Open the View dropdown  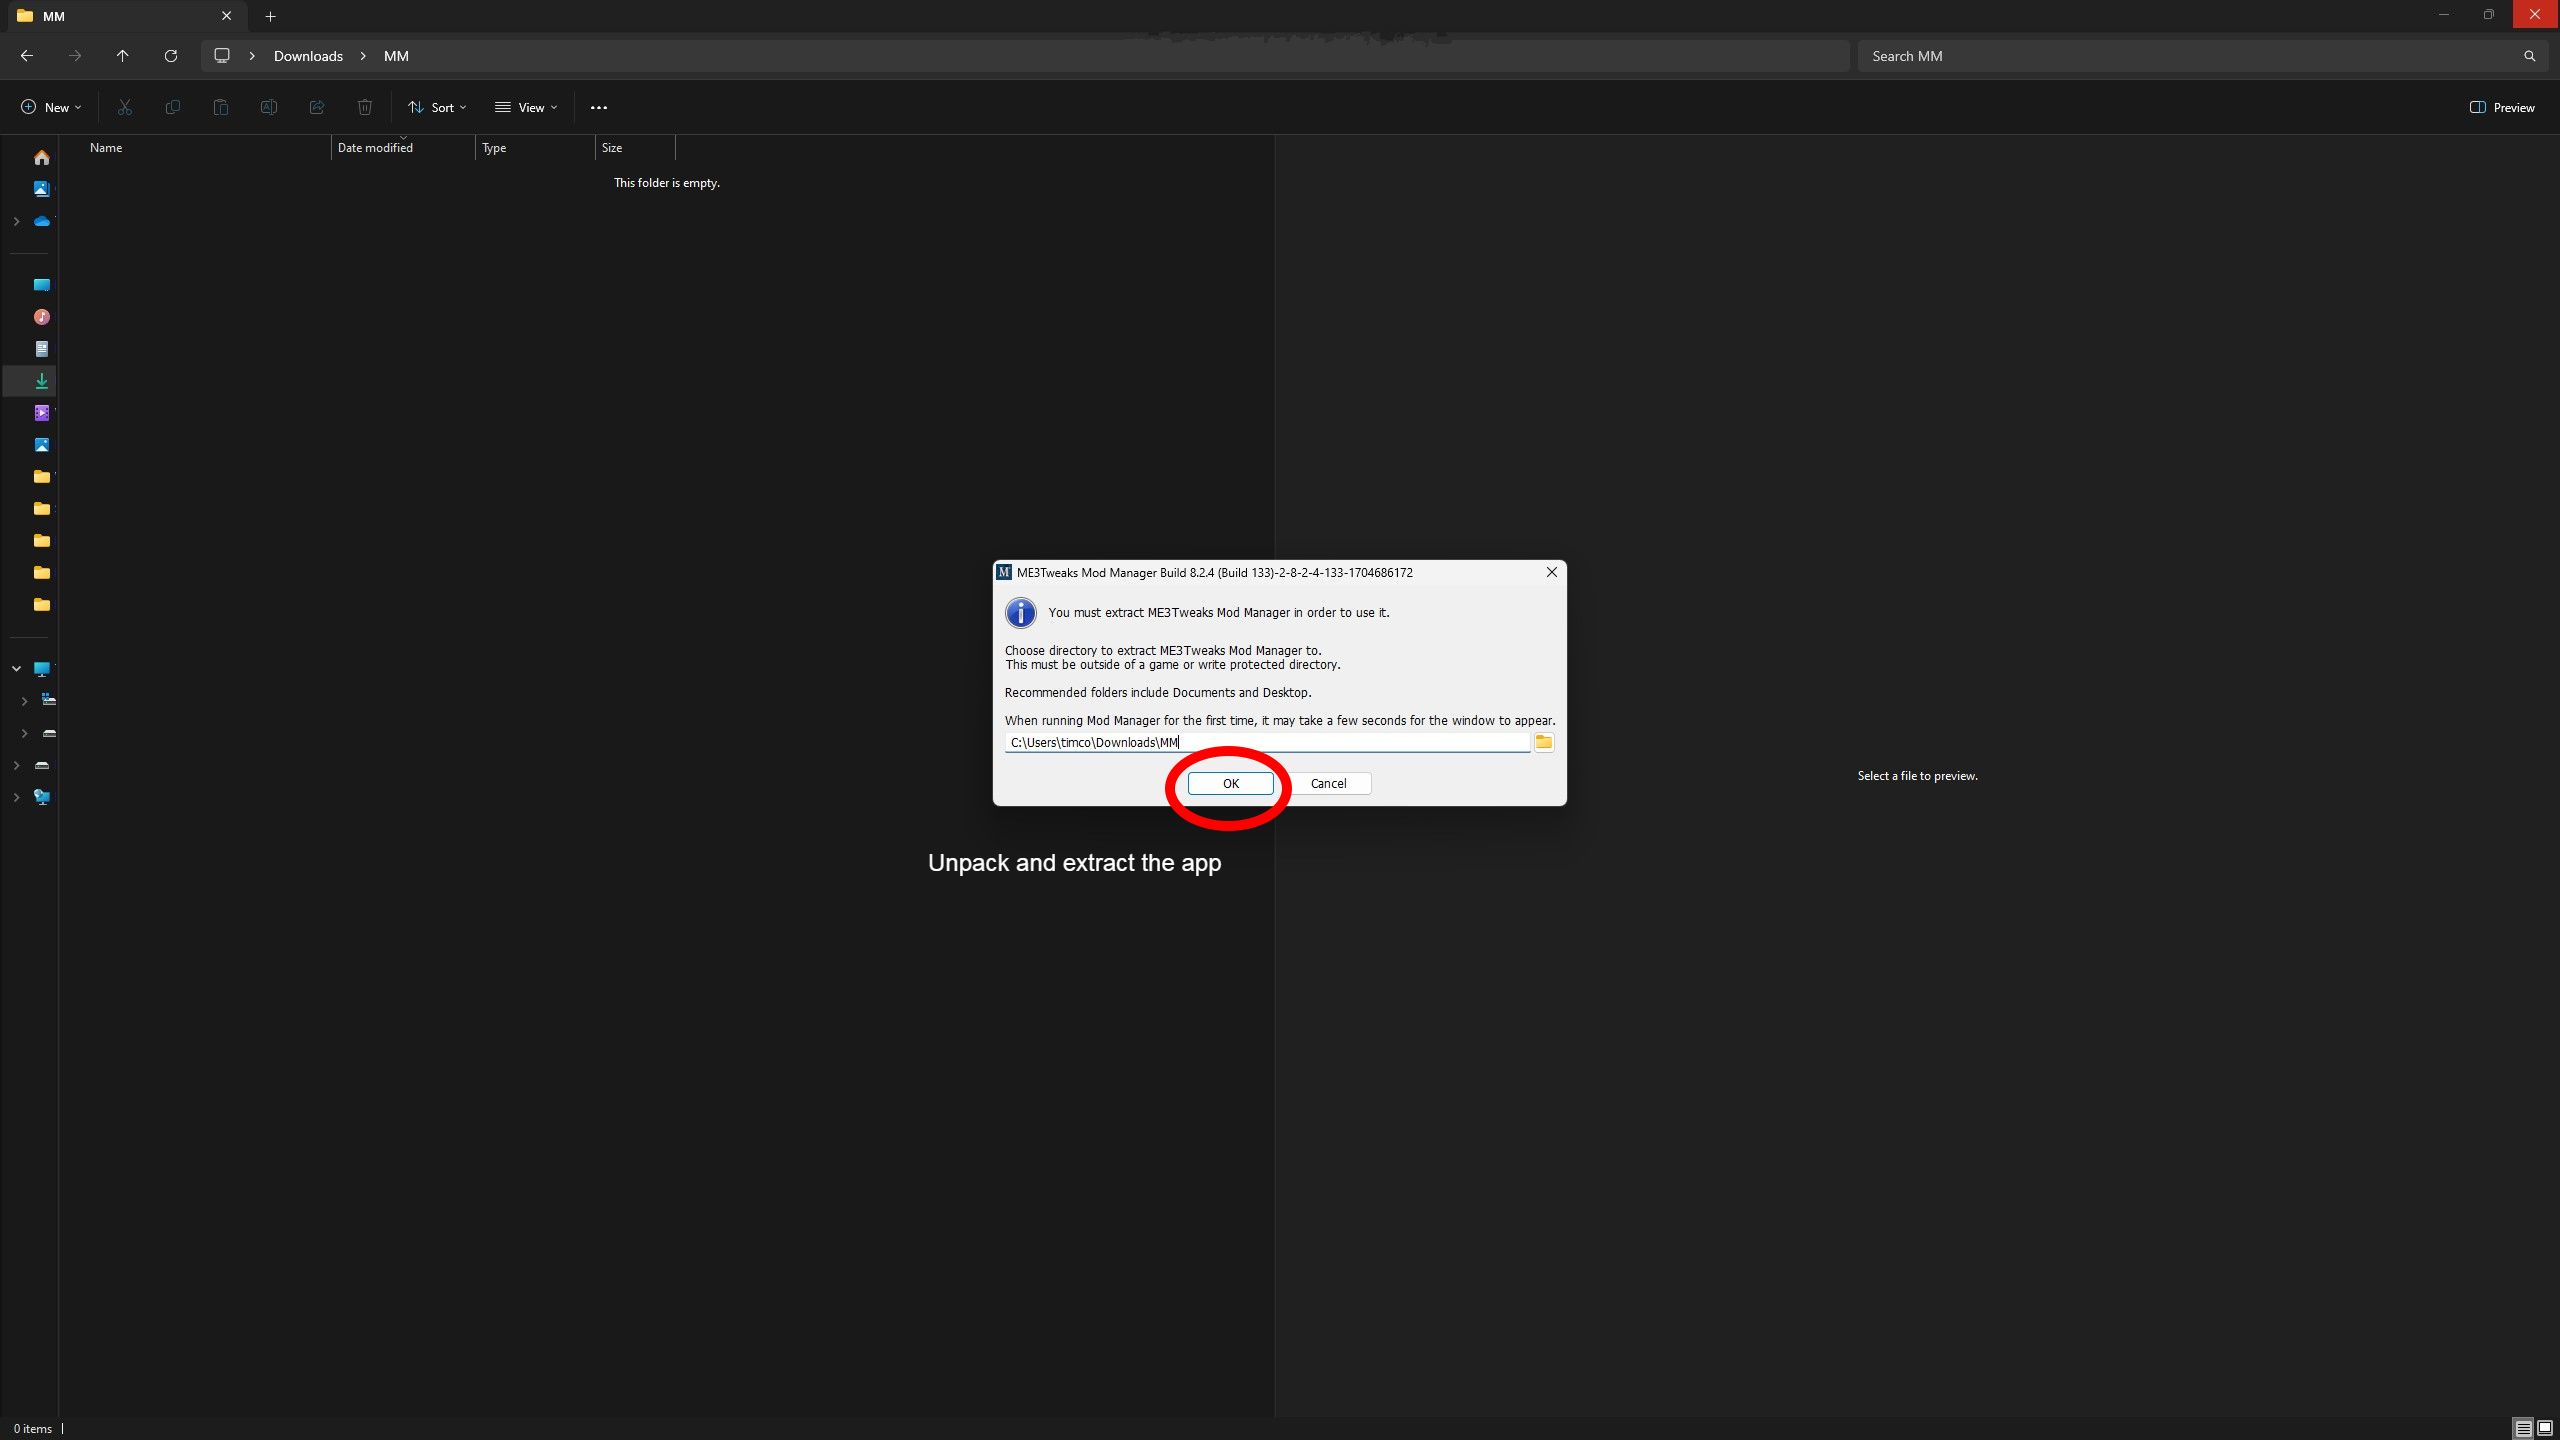coord(526,108)
